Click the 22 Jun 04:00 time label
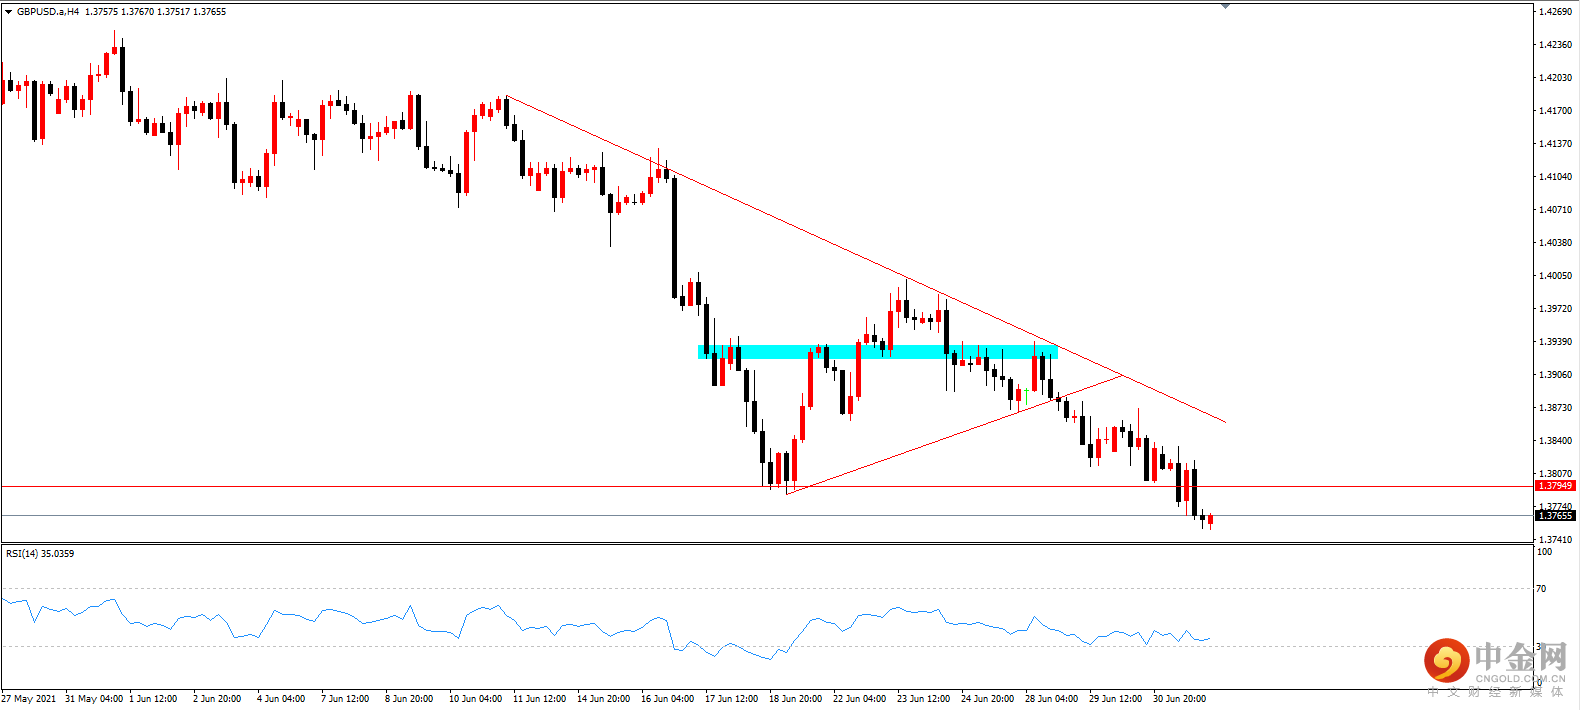1581x710 pixels. point(860,699)
